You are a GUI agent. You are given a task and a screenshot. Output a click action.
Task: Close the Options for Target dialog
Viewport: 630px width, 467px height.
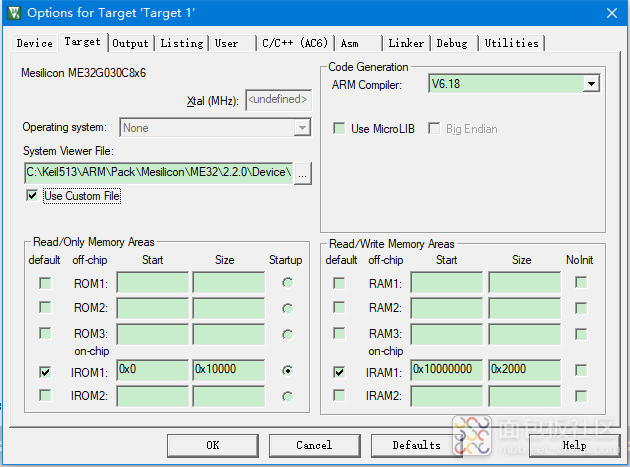612,13
